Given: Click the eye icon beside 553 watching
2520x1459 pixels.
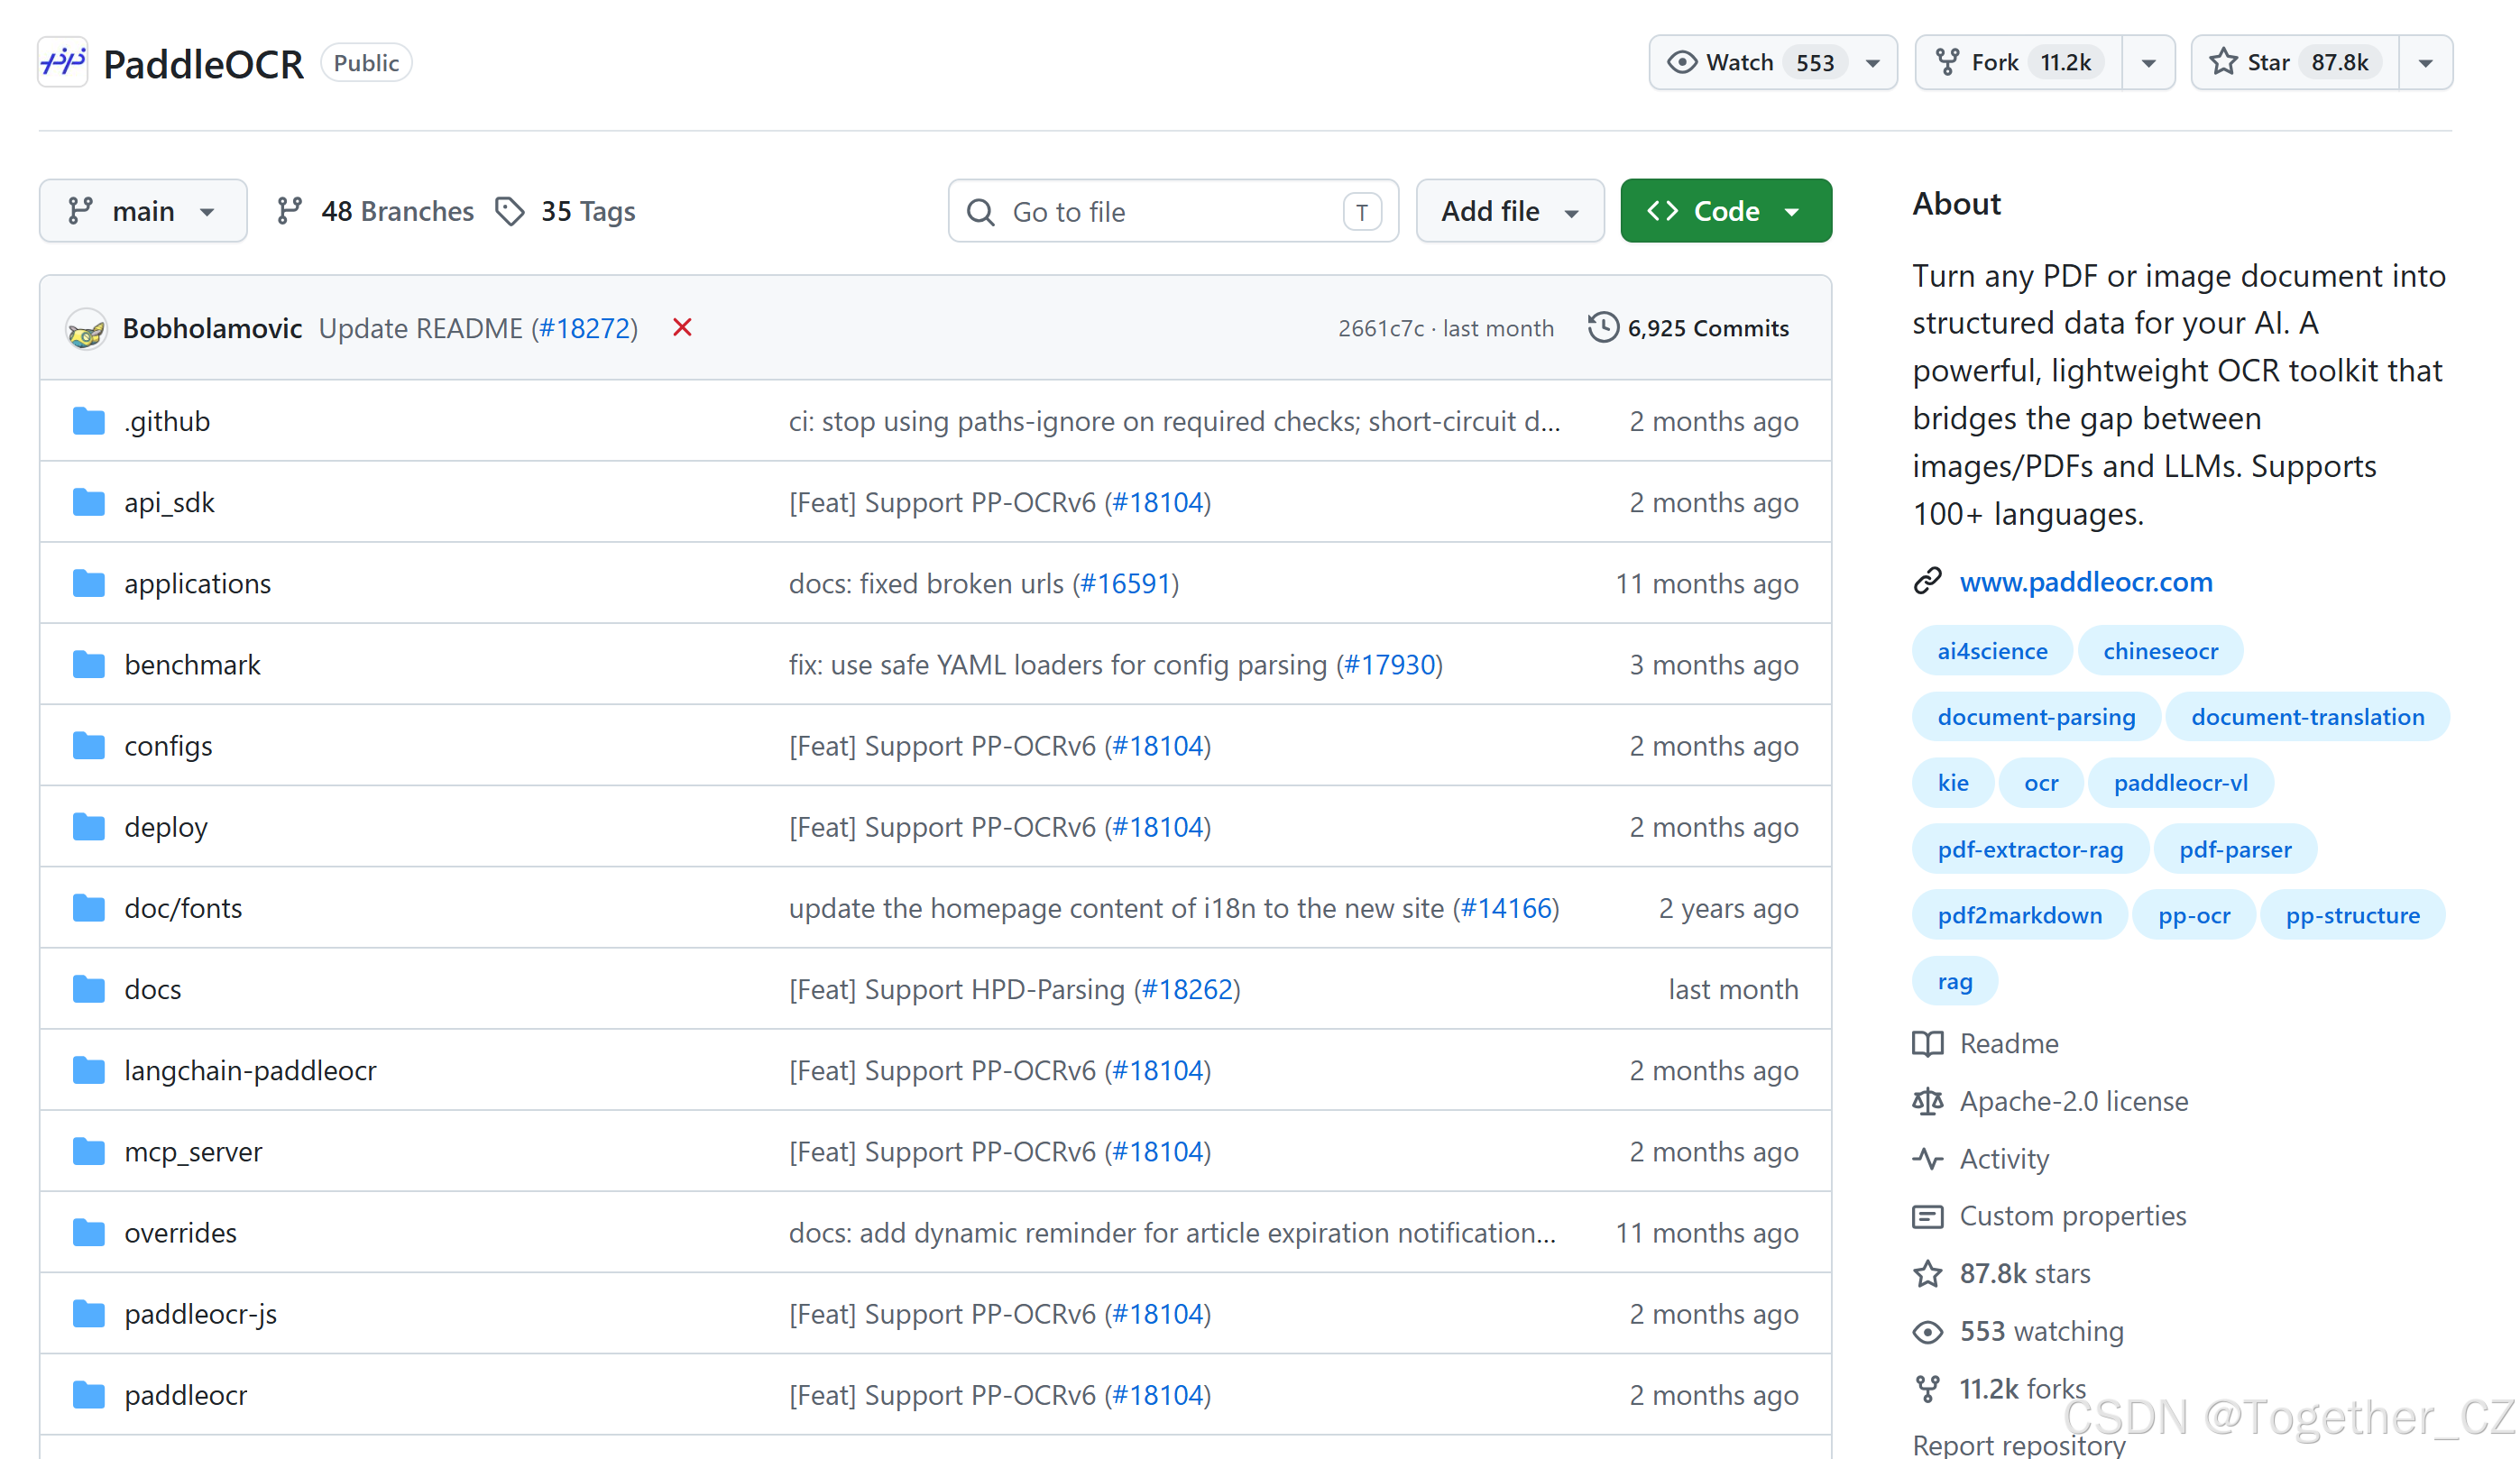Looking at the screenshot, I should (x=1927, y=1333).
